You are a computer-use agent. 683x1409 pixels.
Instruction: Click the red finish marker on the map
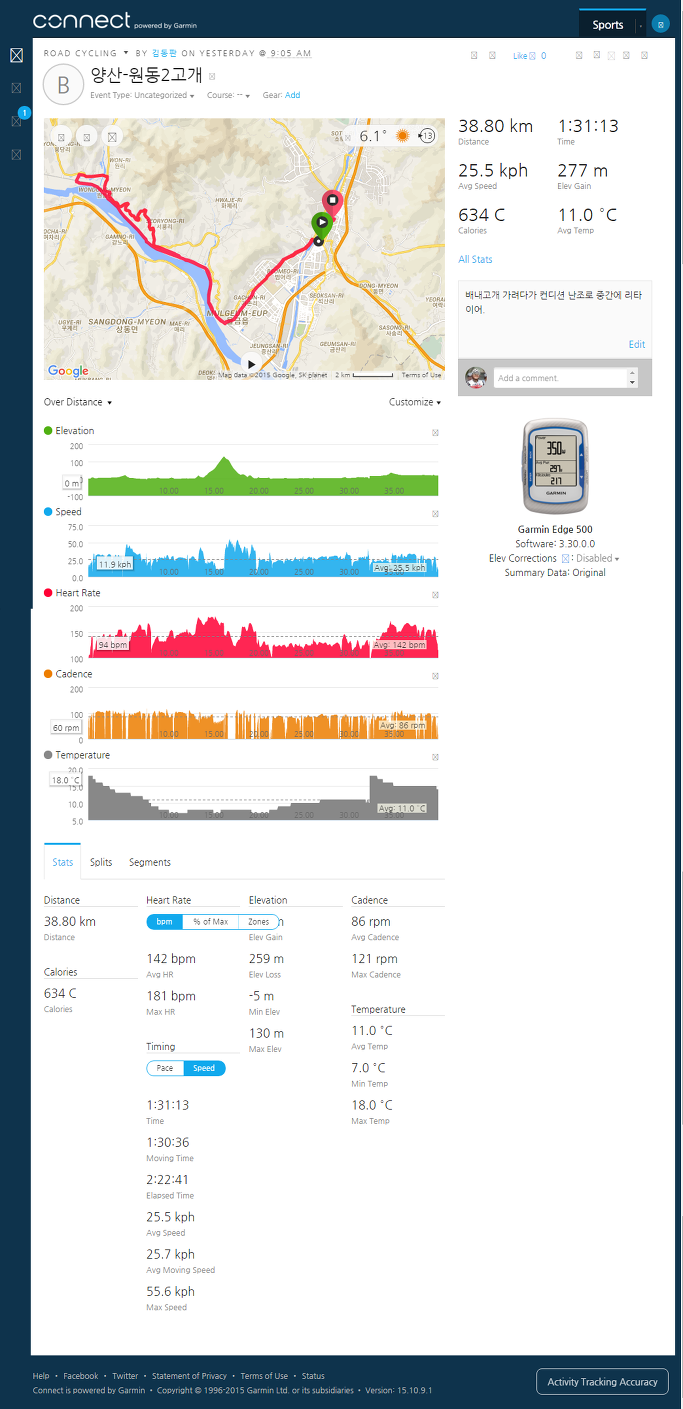[333, 203]
